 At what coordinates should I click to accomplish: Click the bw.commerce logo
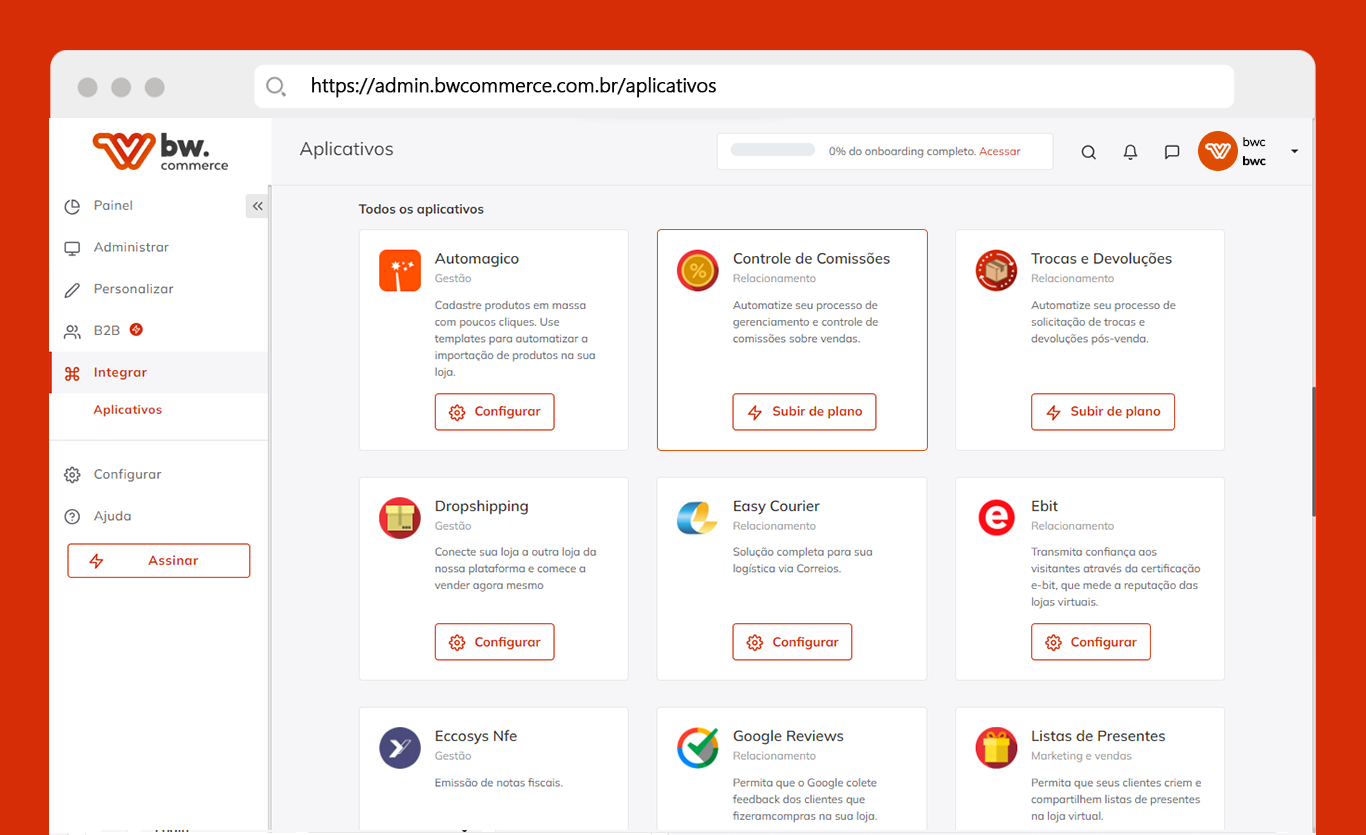160,151
